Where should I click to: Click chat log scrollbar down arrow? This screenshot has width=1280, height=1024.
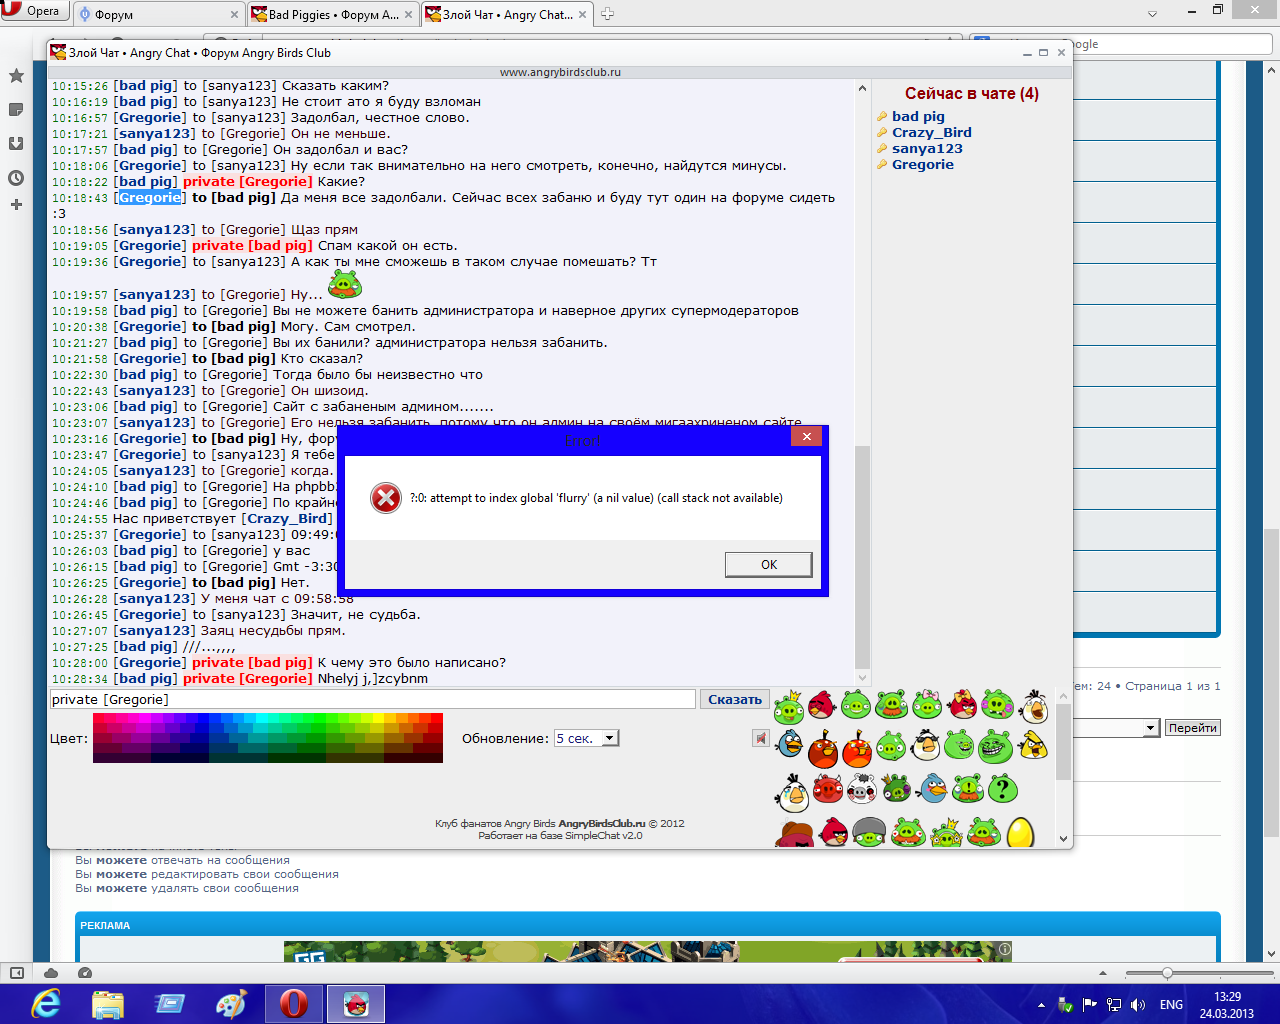(863, 678)
